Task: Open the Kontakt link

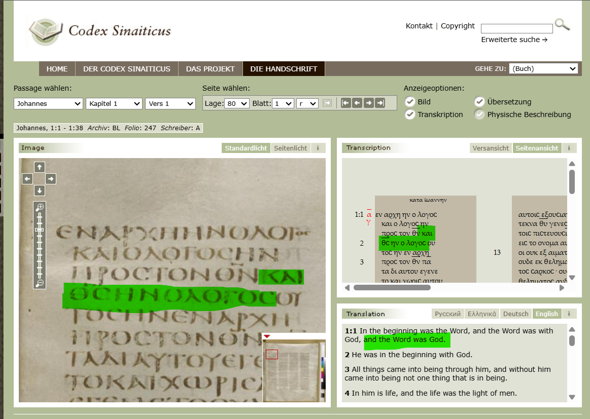Action: 419,26
